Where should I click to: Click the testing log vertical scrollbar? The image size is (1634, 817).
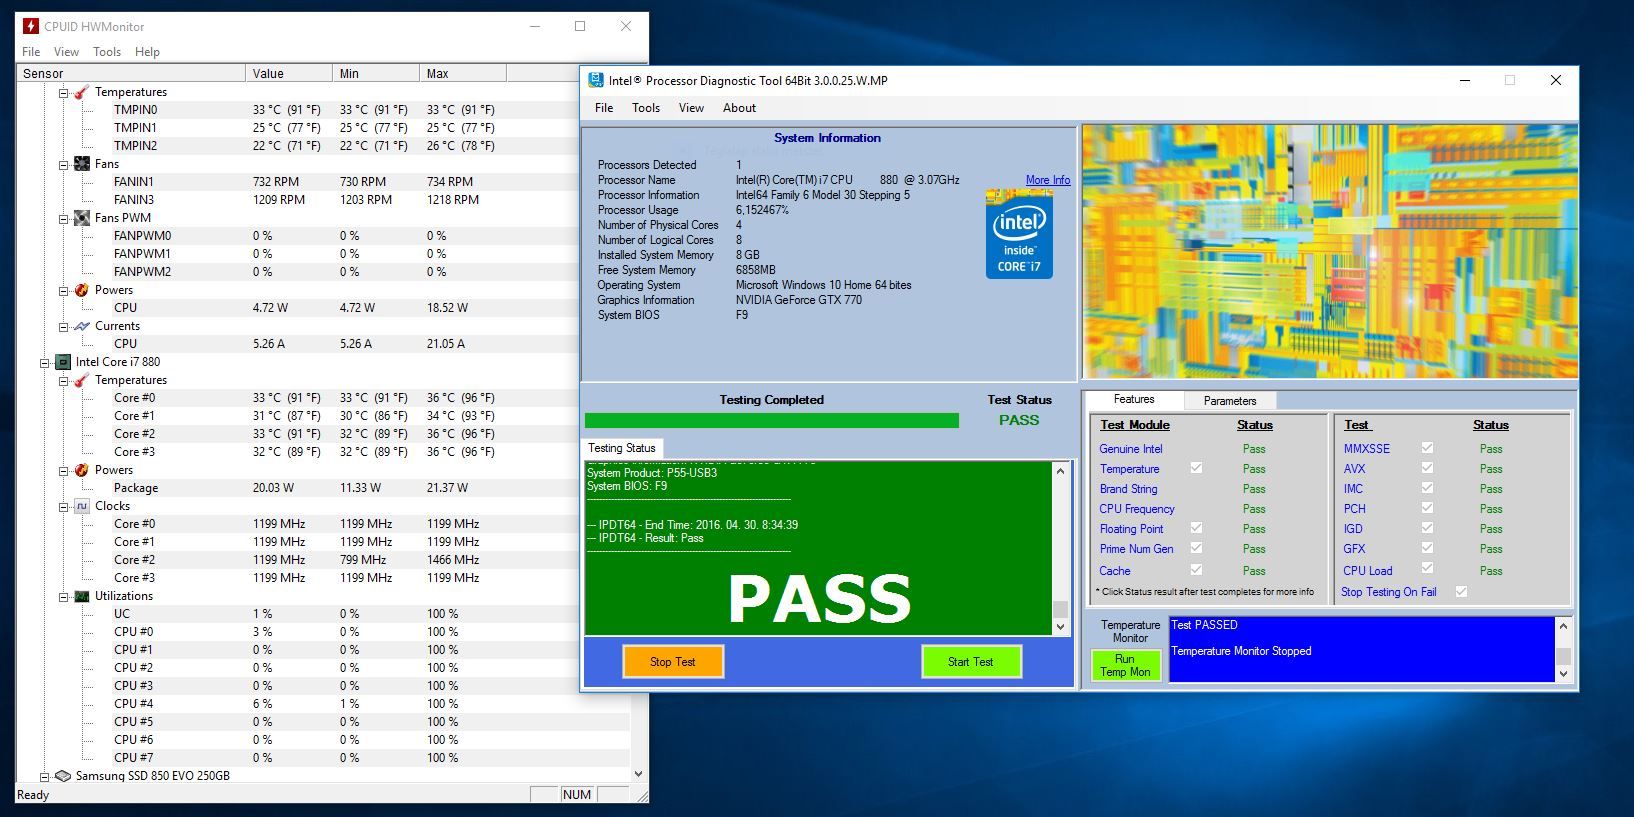click(x=1061, y=548)
